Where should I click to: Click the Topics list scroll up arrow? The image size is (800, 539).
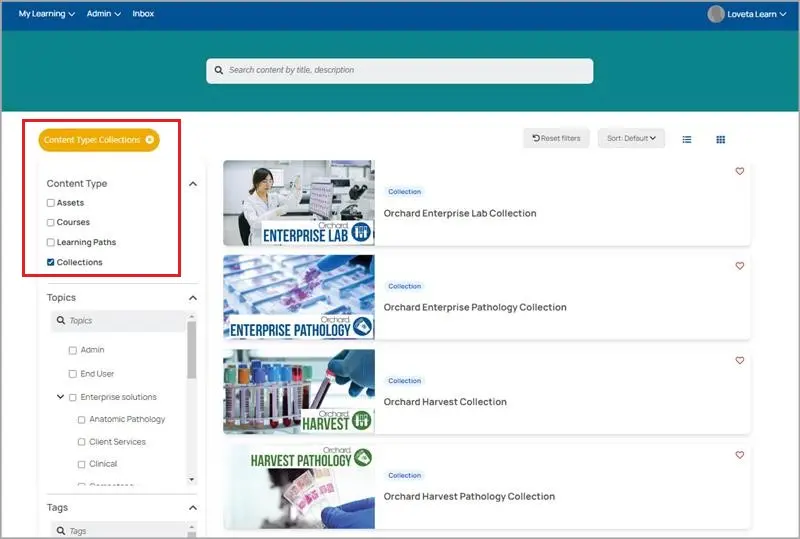(x=191, y=316)
